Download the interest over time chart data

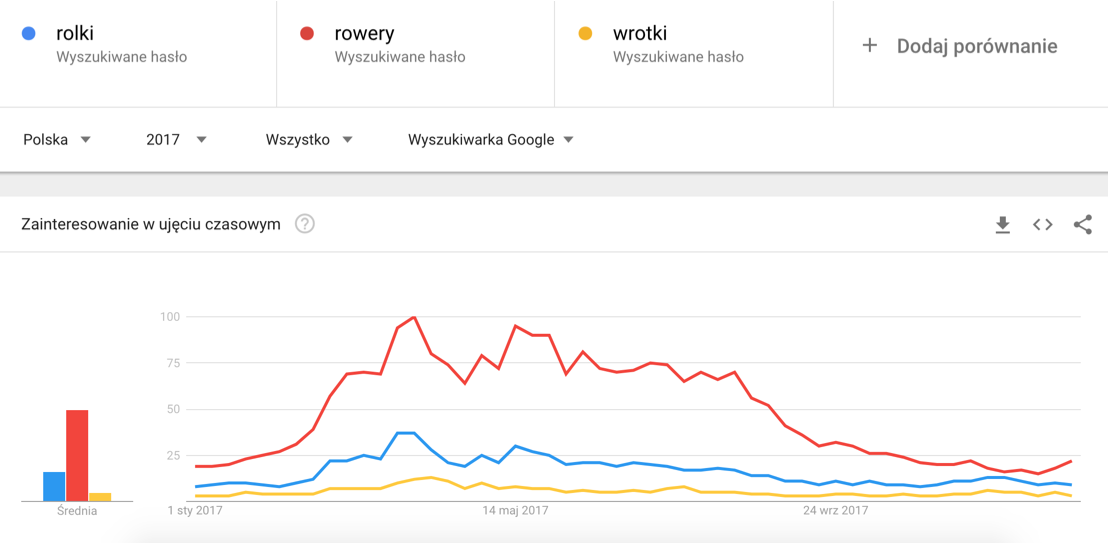[1003, 225]
